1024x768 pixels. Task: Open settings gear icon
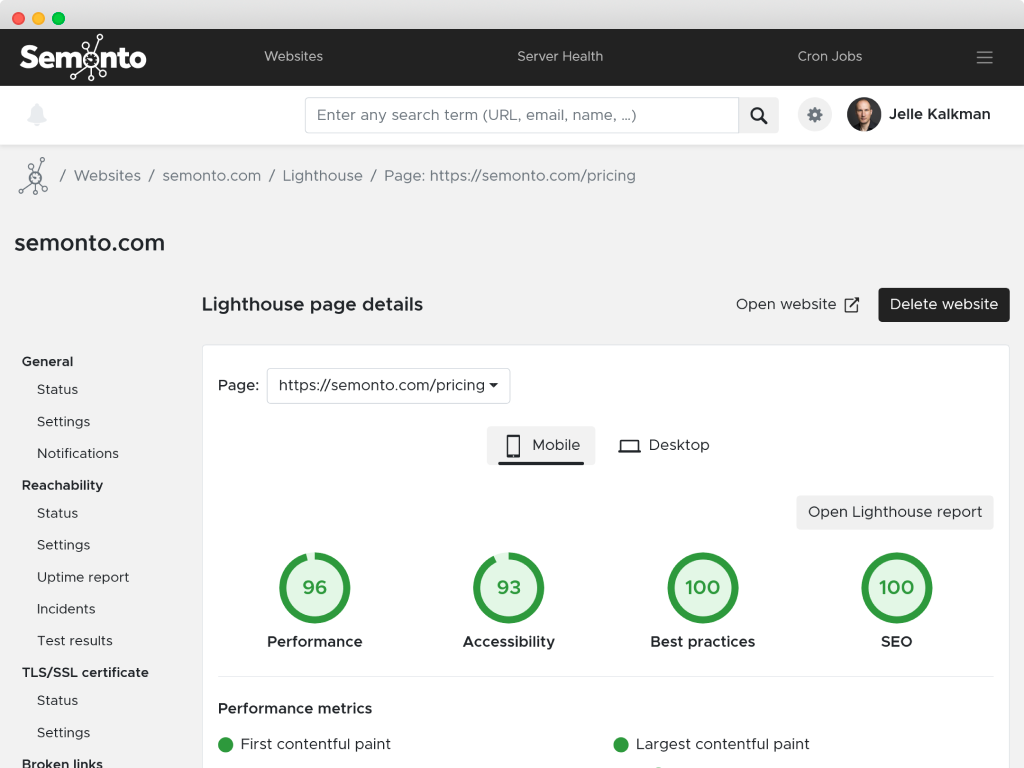coord(814,115)
